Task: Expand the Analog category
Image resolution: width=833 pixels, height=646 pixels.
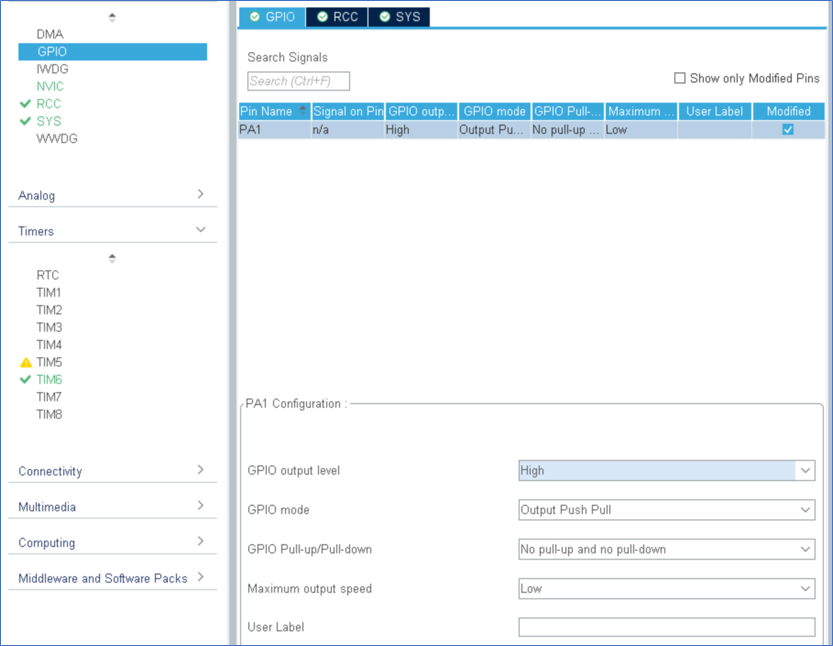Action: pyautogui.click(x=200, y=195)
